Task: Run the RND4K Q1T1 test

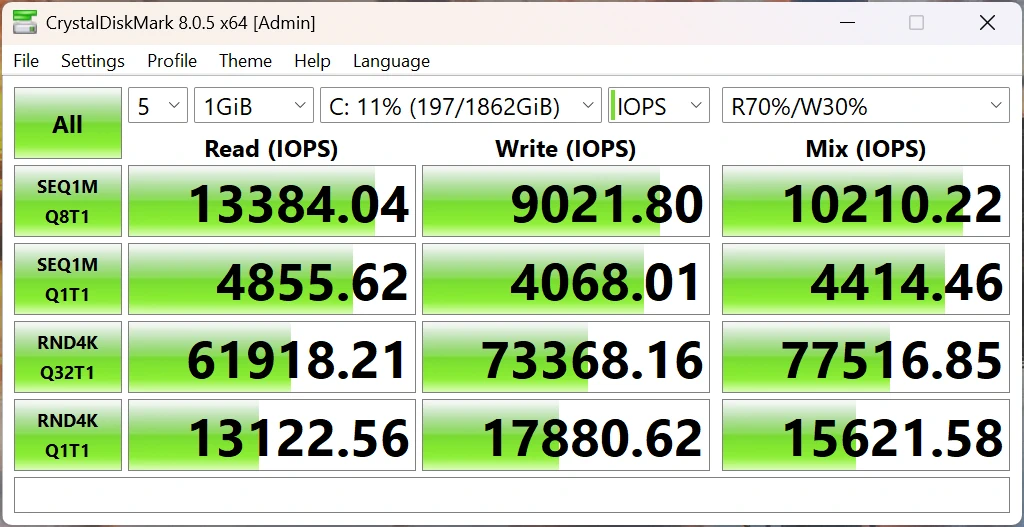Action: 68,435
